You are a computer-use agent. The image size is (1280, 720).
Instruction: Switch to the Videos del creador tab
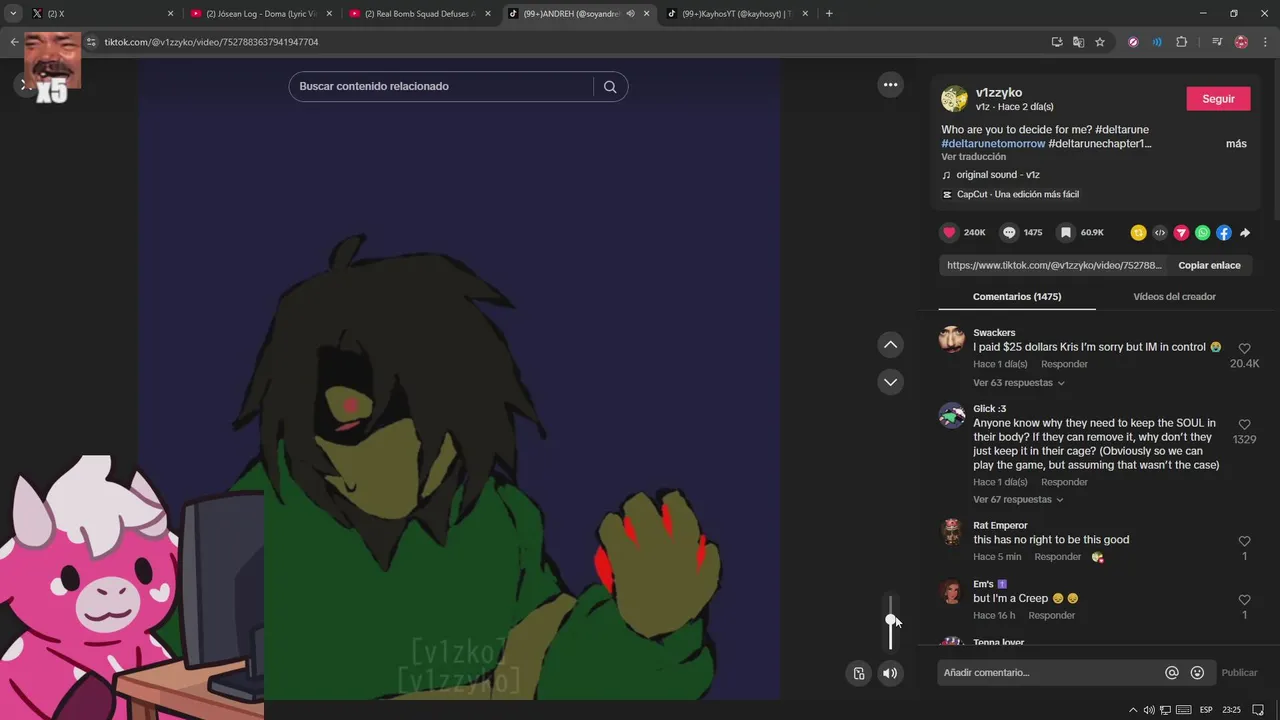tap(1174, 297)
